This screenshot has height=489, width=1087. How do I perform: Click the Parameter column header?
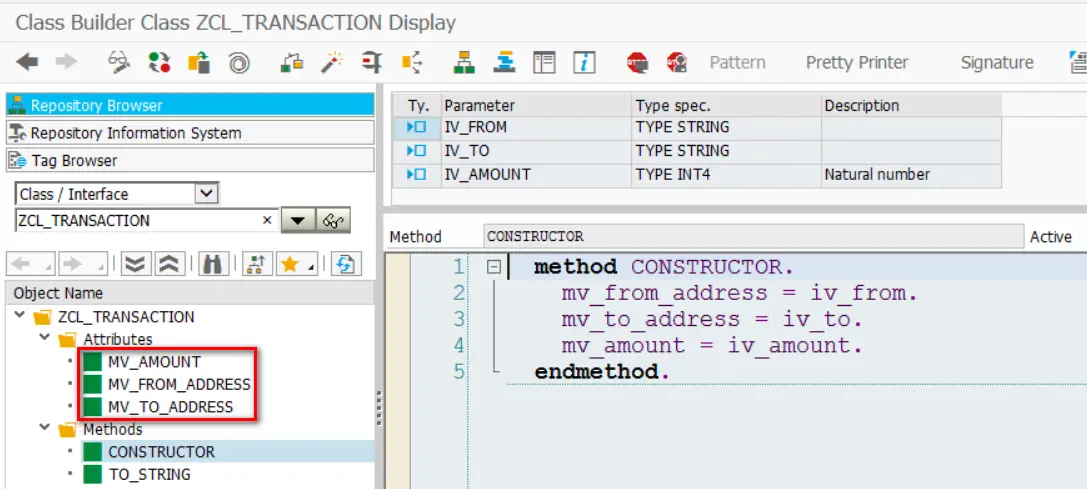tap(537, 105)
